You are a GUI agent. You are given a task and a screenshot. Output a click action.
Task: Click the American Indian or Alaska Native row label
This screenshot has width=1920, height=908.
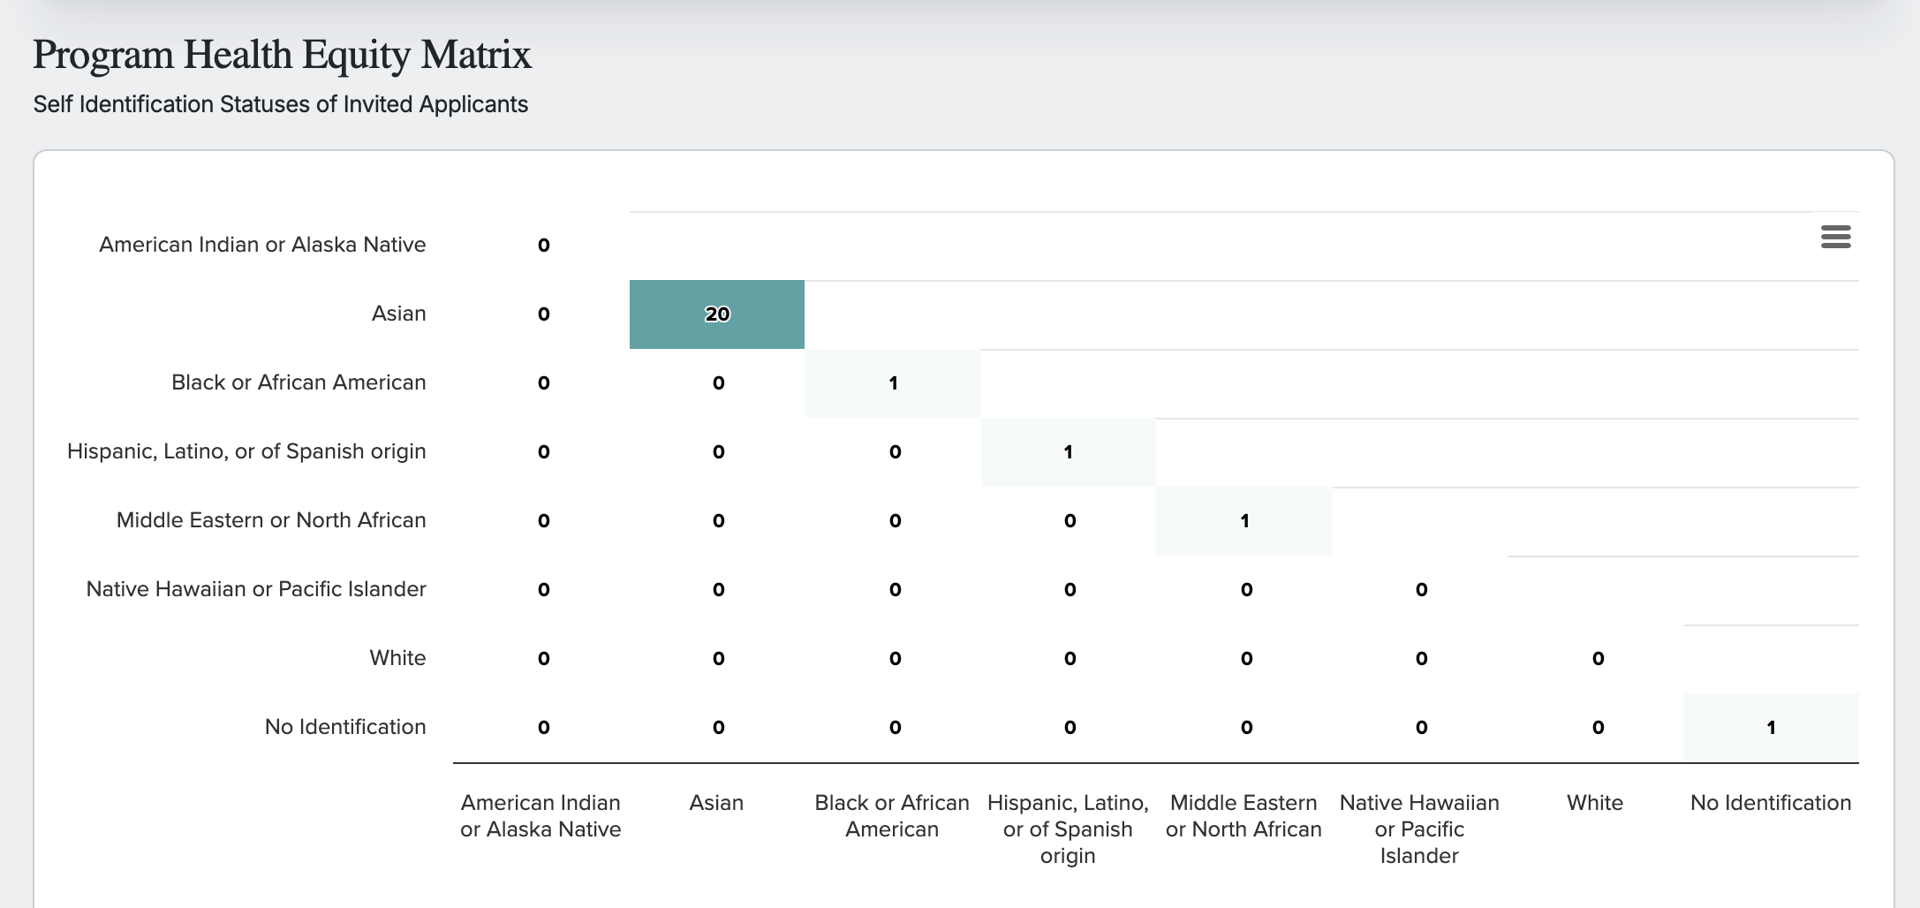coord(262,245)
